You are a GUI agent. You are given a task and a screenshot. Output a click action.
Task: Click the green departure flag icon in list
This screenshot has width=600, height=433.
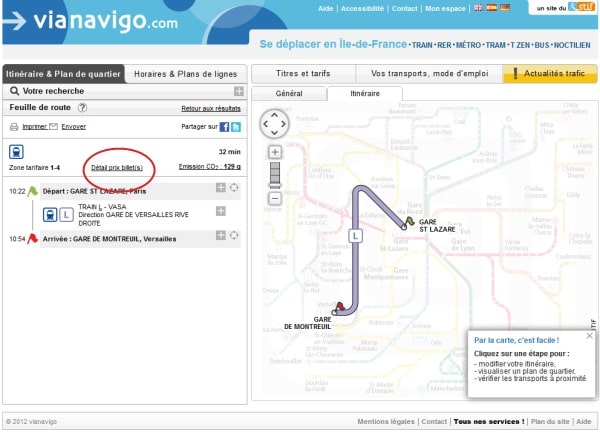[33, 191]
